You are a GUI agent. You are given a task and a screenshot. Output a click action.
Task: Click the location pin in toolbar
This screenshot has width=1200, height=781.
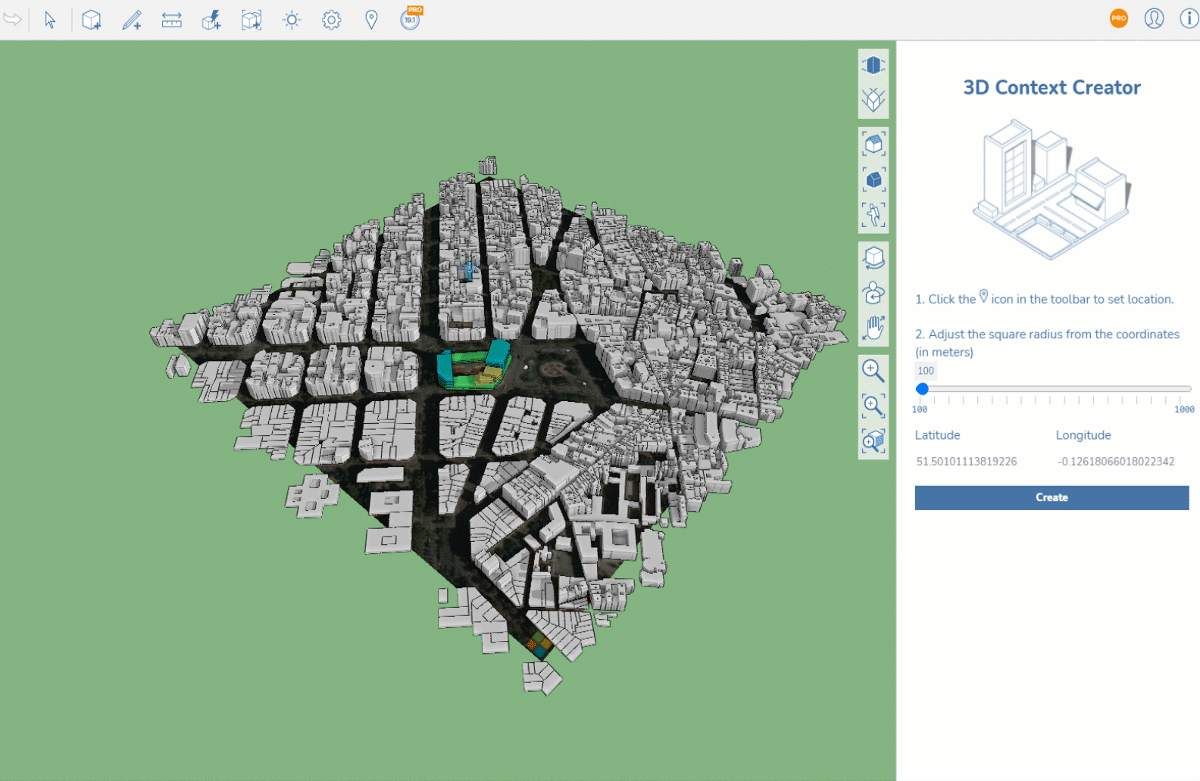(x=371, y=20)
